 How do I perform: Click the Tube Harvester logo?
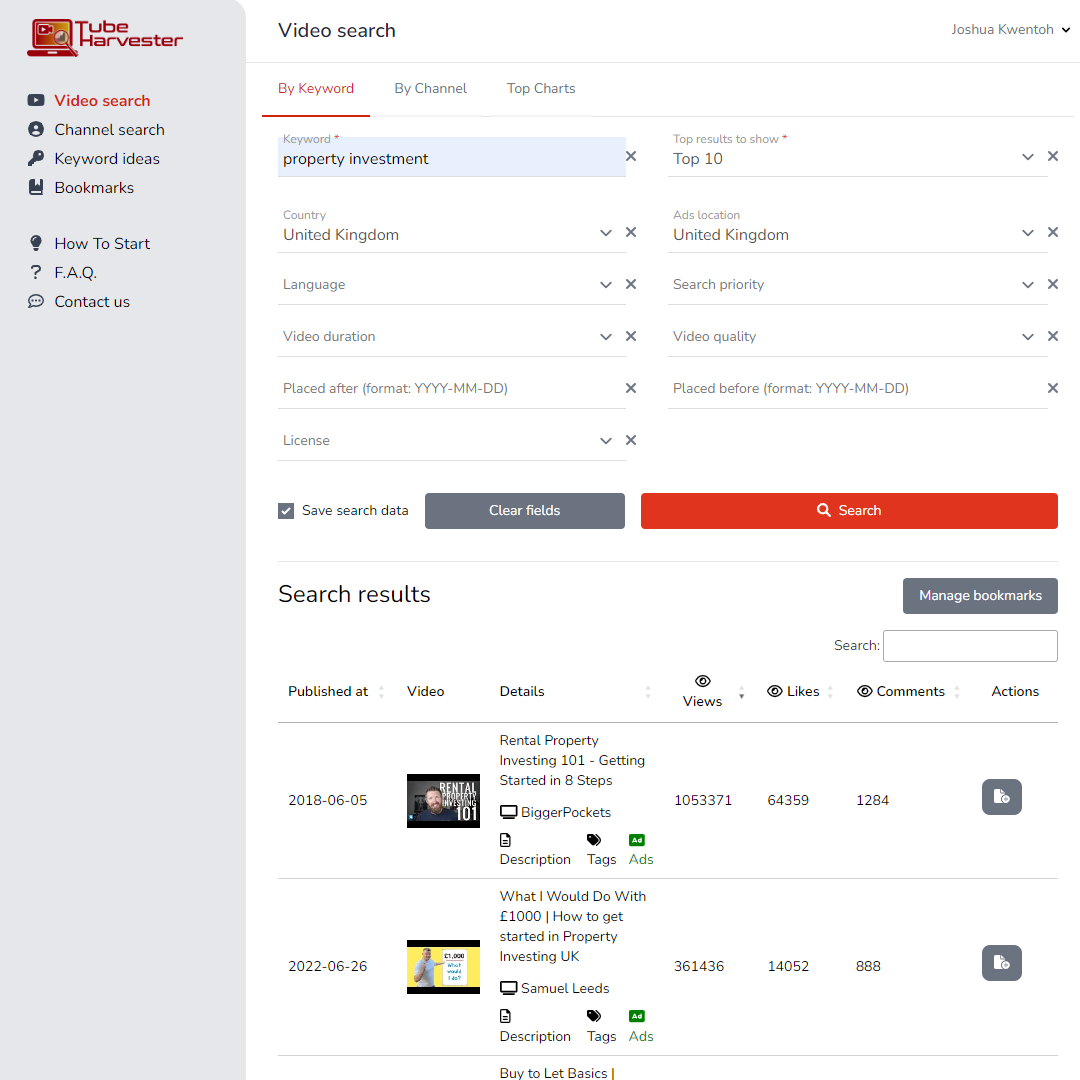(105, 38)
